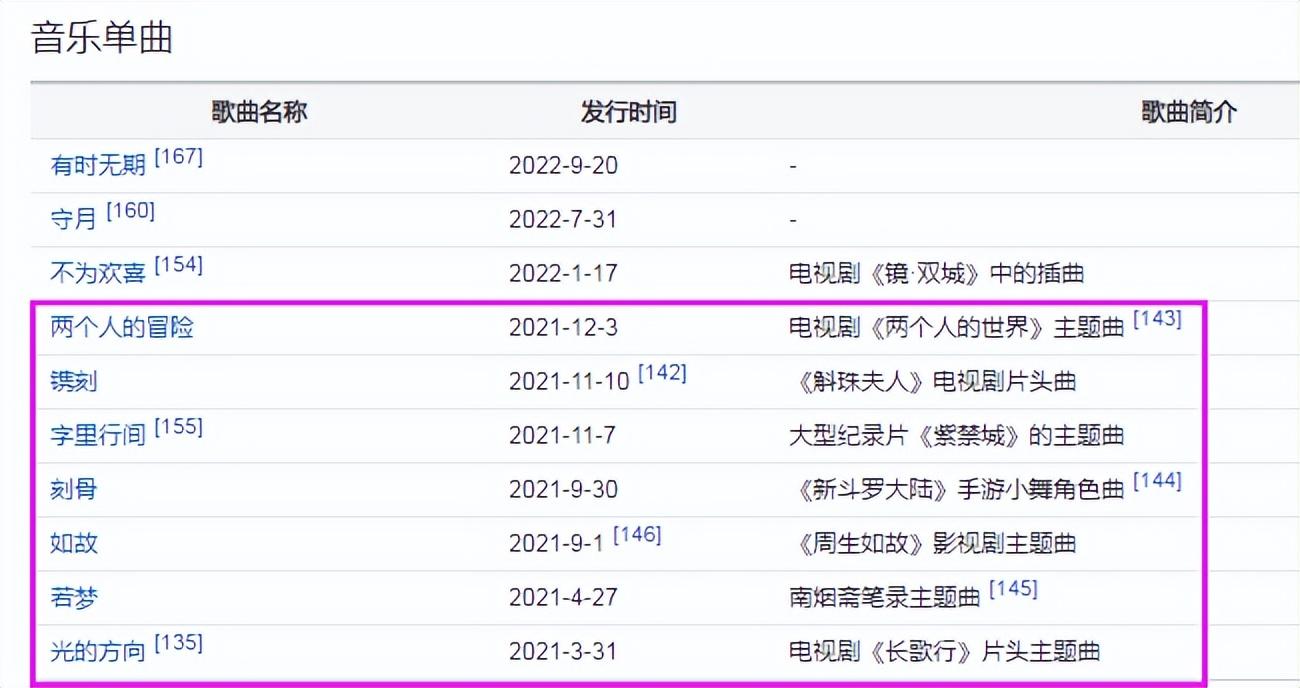Screen dimensions: 1300x688
Task: Click the description 电视剧《镜·双城》中的插曲
Action: coord(937,274)
